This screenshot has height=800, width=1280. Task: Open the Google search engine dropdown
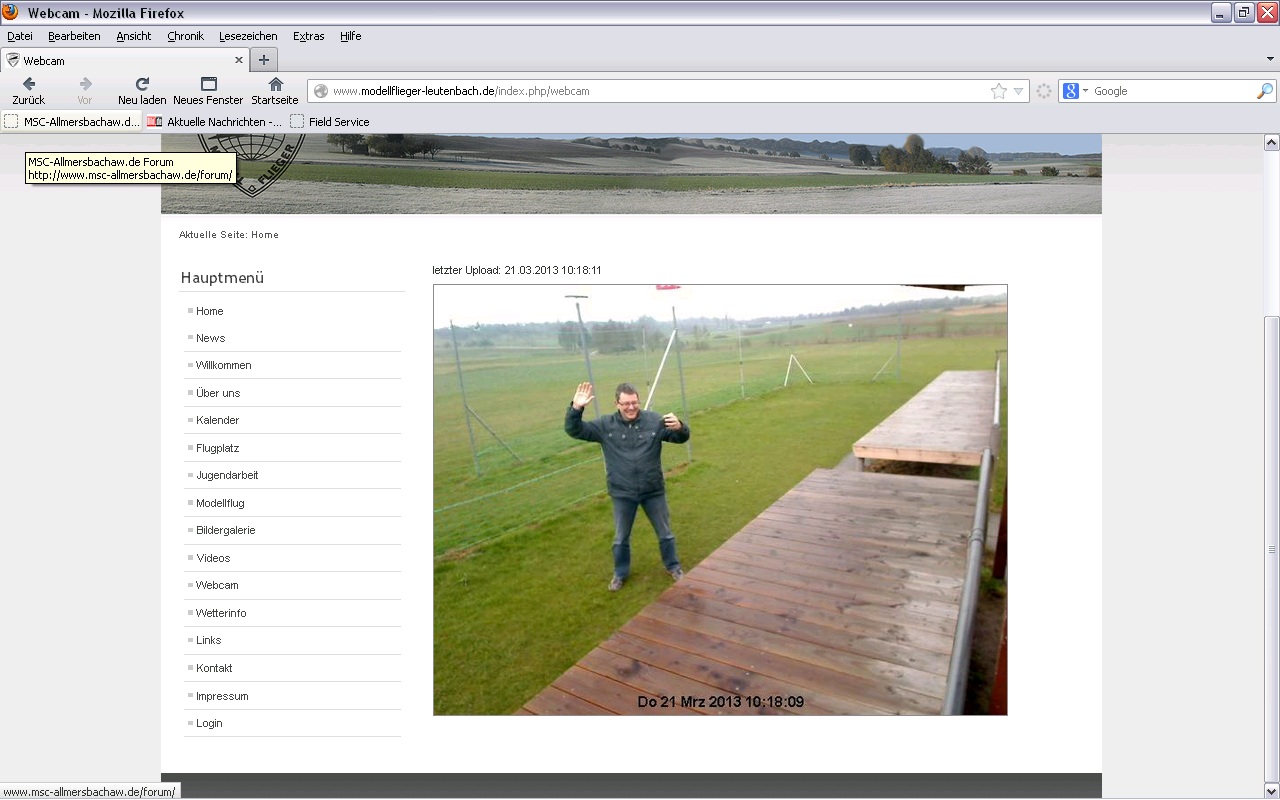coord(1076,91)
